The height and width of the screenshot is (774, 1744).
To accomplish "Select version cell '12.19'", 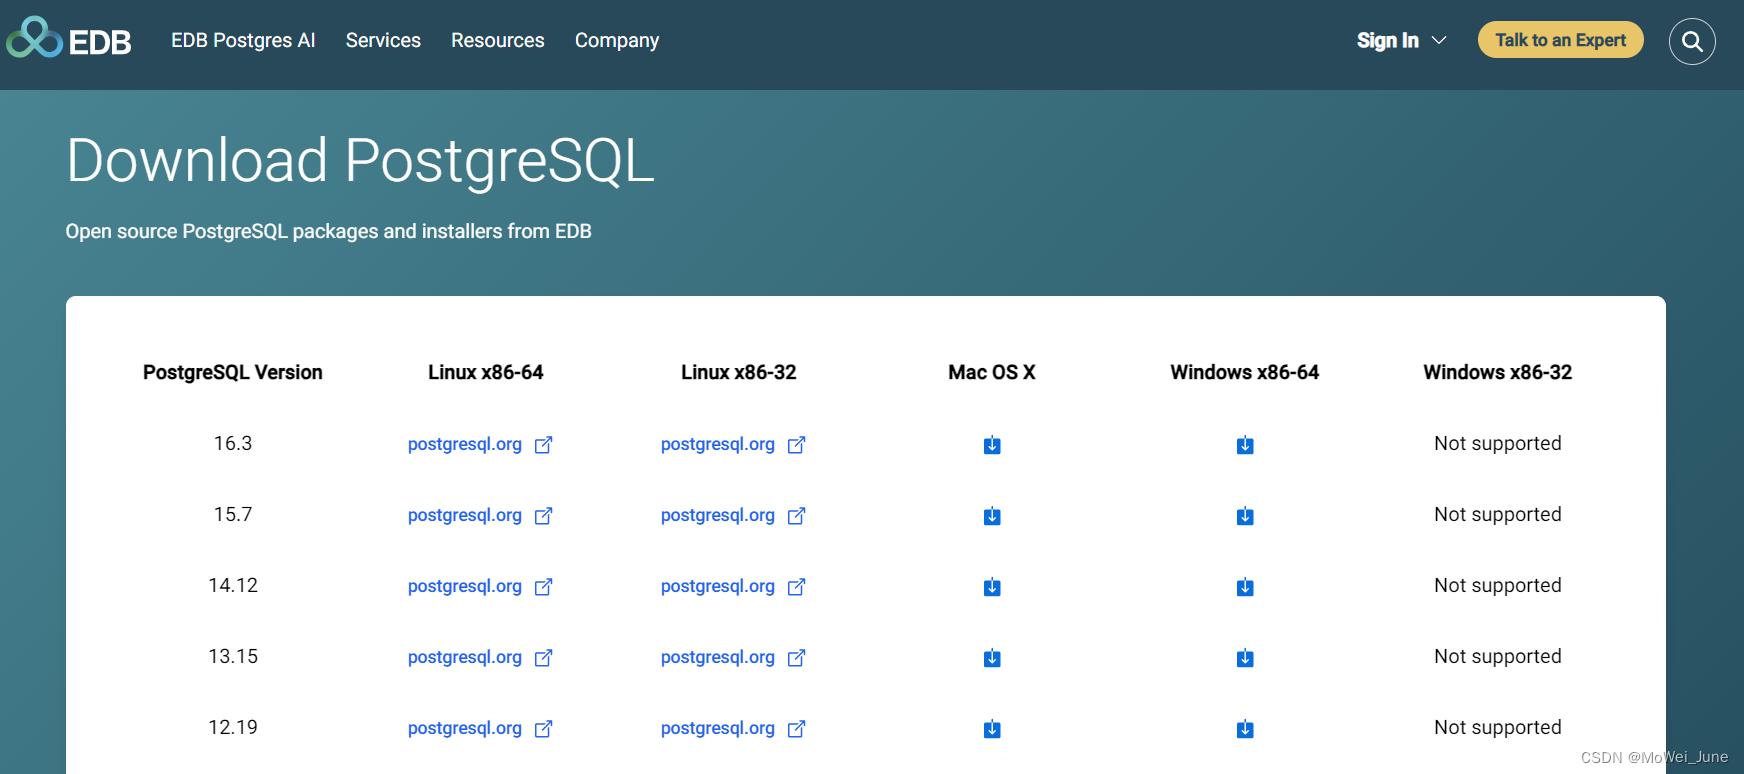I will (x=233, y=727).
